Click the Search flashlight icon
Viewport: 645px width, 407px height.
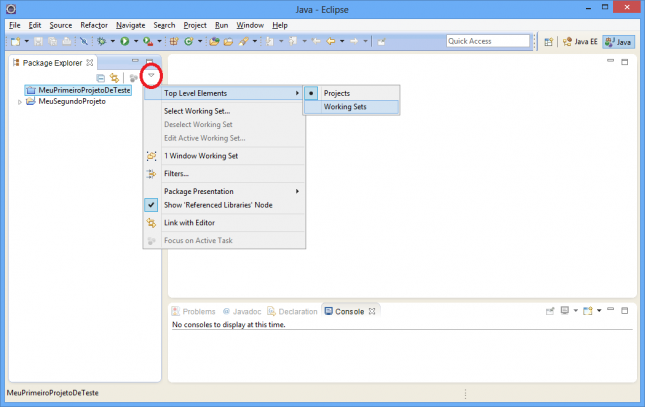[x=244, y=41]
